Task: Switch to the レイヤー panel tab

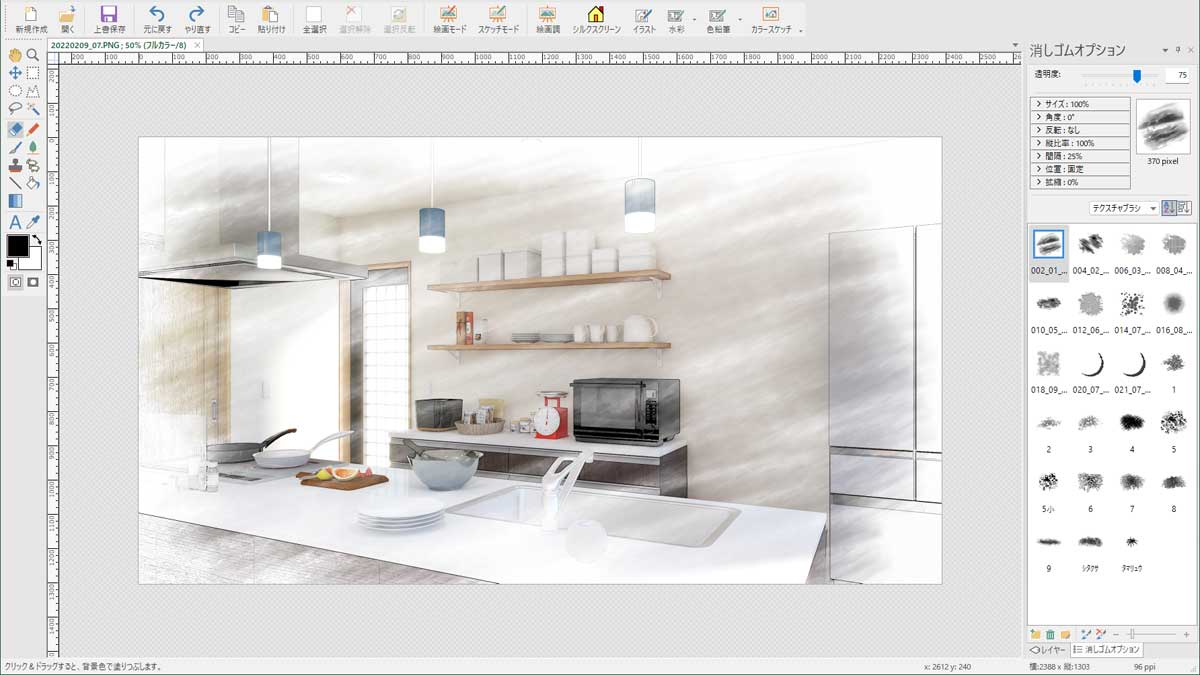Action: pyautogui.click(x=1048, y=650)
